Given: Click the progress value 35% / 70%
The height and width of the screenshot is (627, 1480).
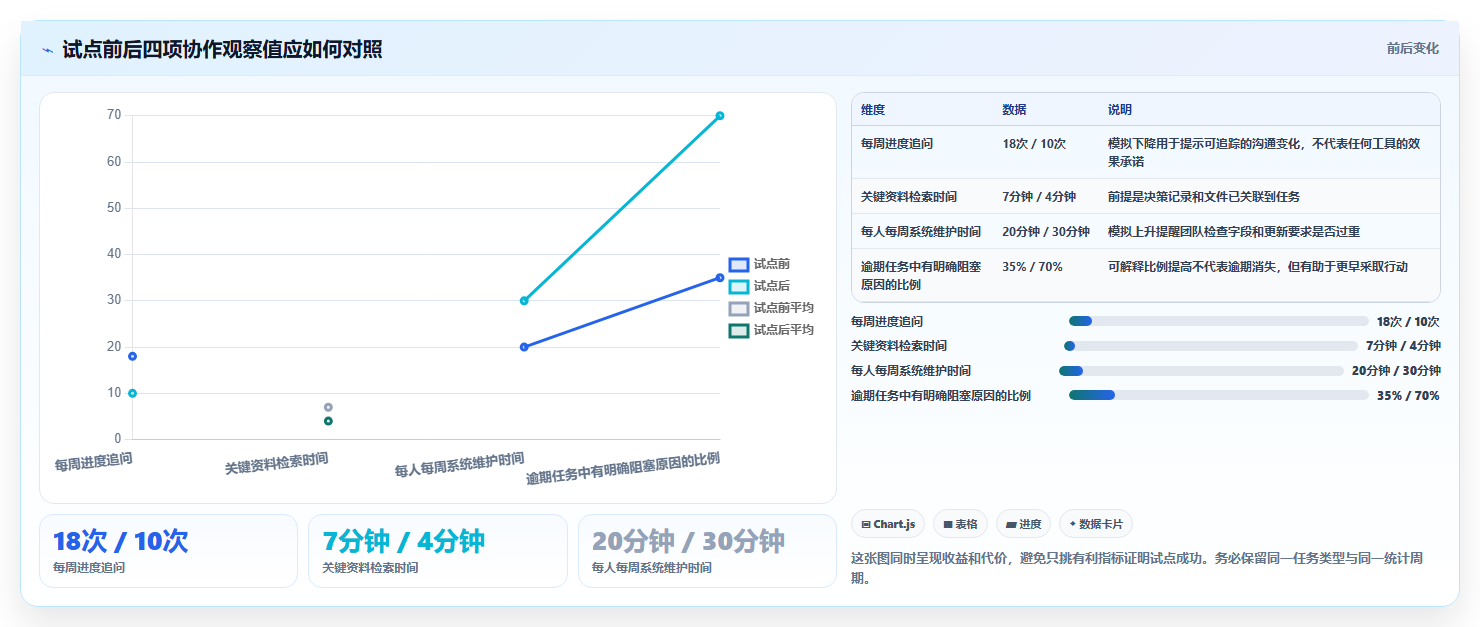Looking at the screenshot, I should (1408, 396).
